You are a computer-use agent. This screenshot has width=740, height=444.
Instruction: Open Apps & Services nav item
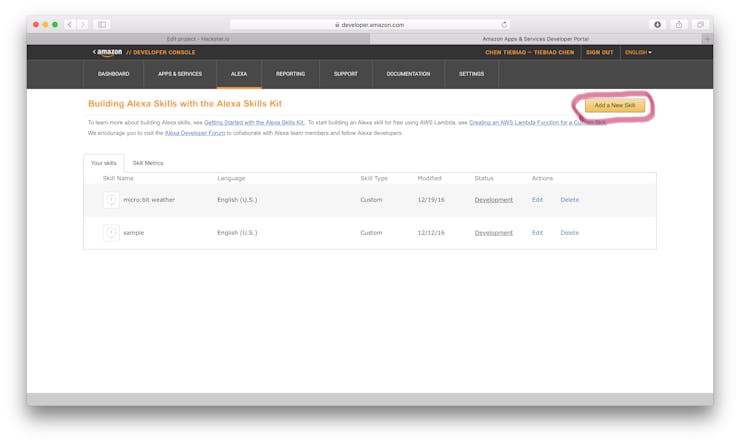coord(180,74)
